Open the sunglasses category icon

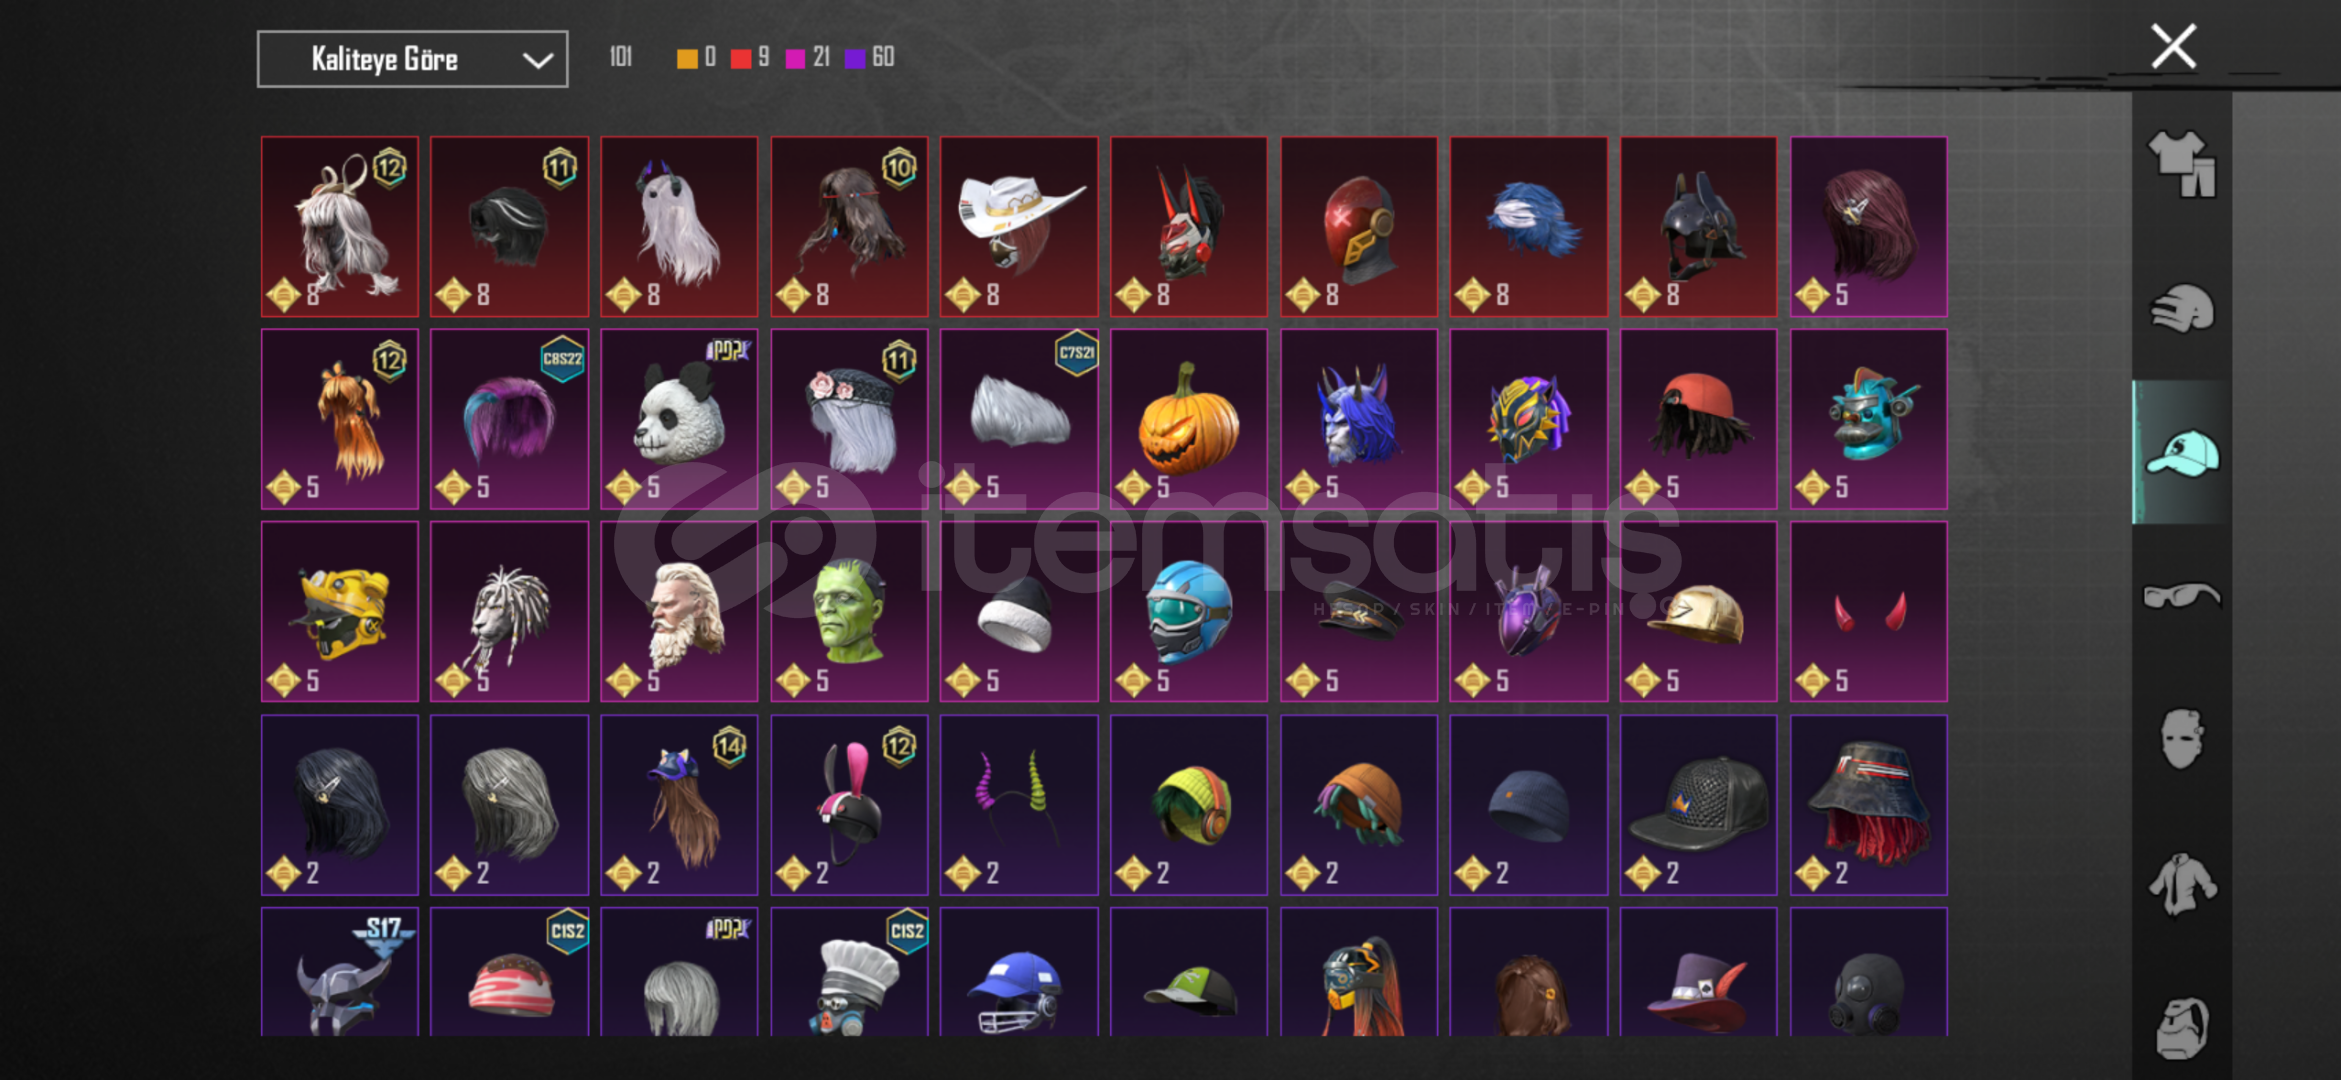(x=2182, y=596)
